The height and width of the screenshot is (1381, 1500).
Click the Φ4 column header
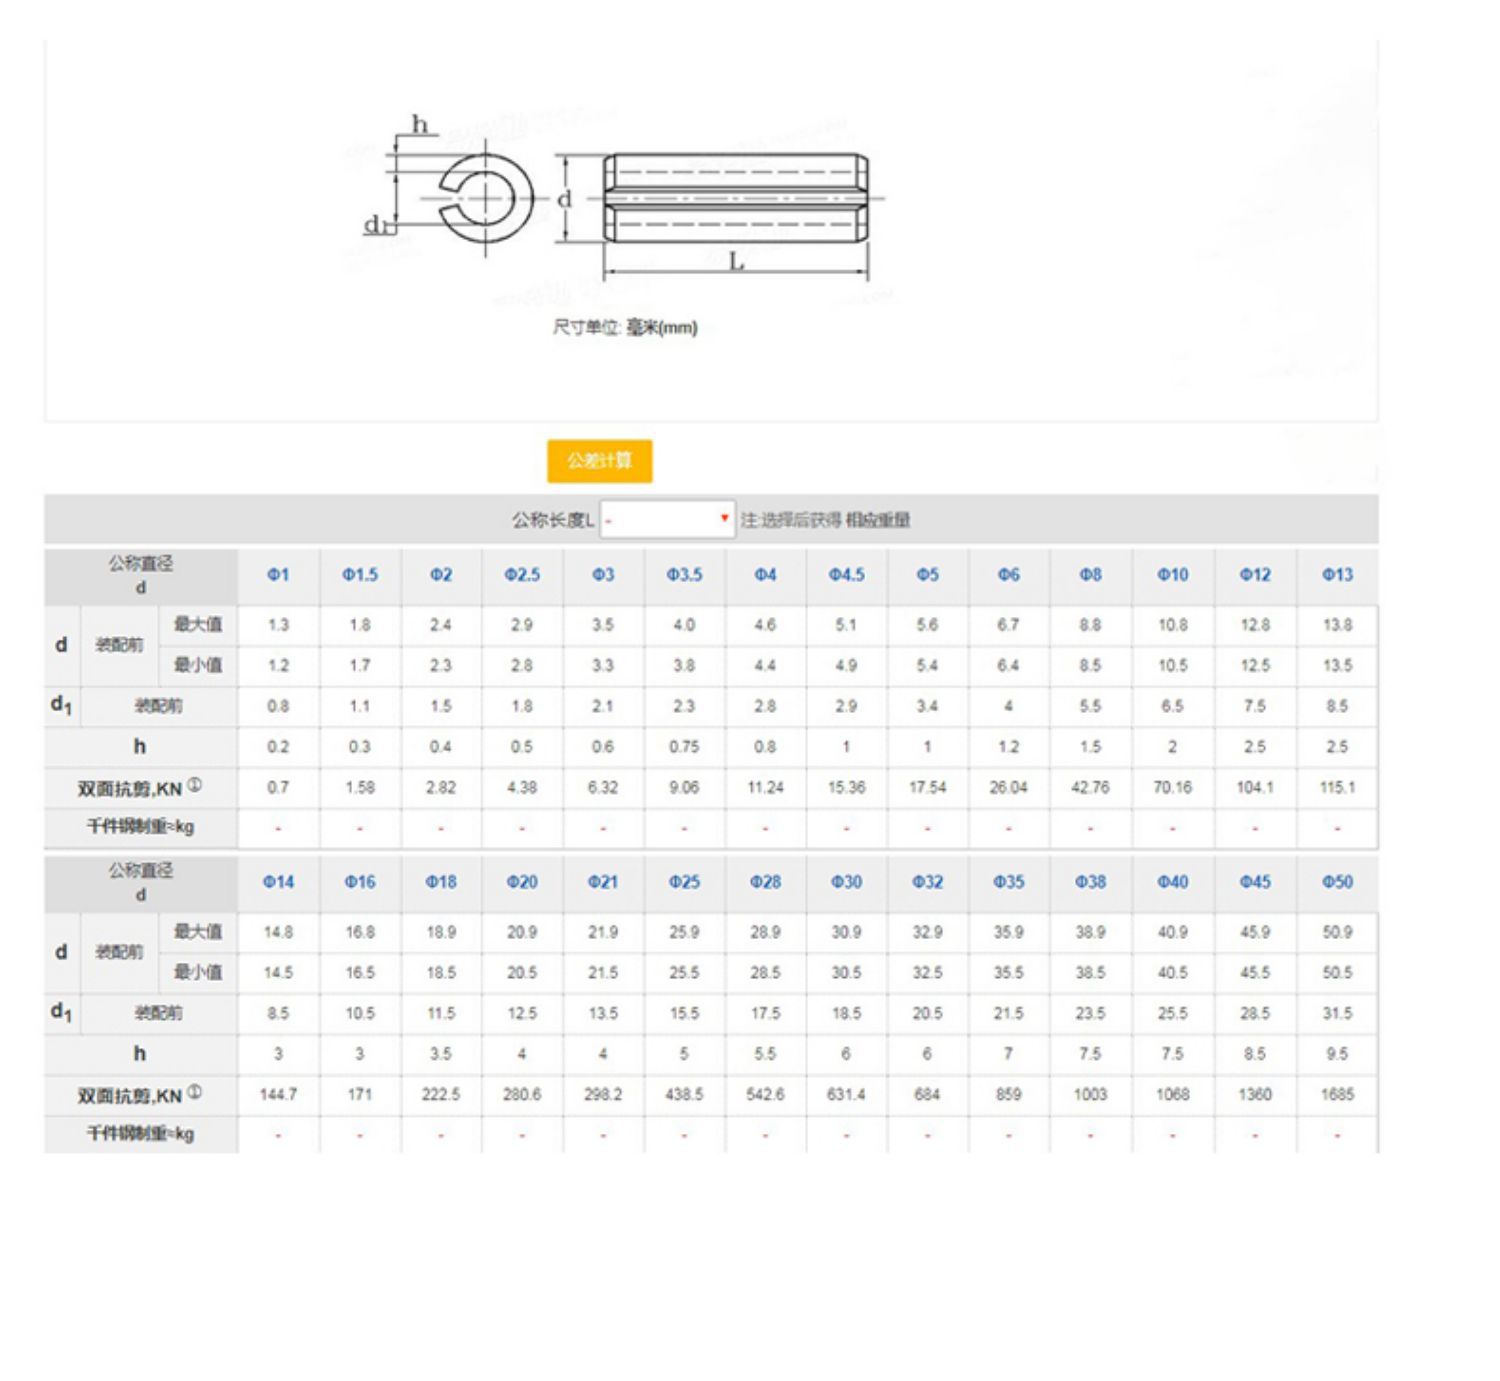coord(765,575)
